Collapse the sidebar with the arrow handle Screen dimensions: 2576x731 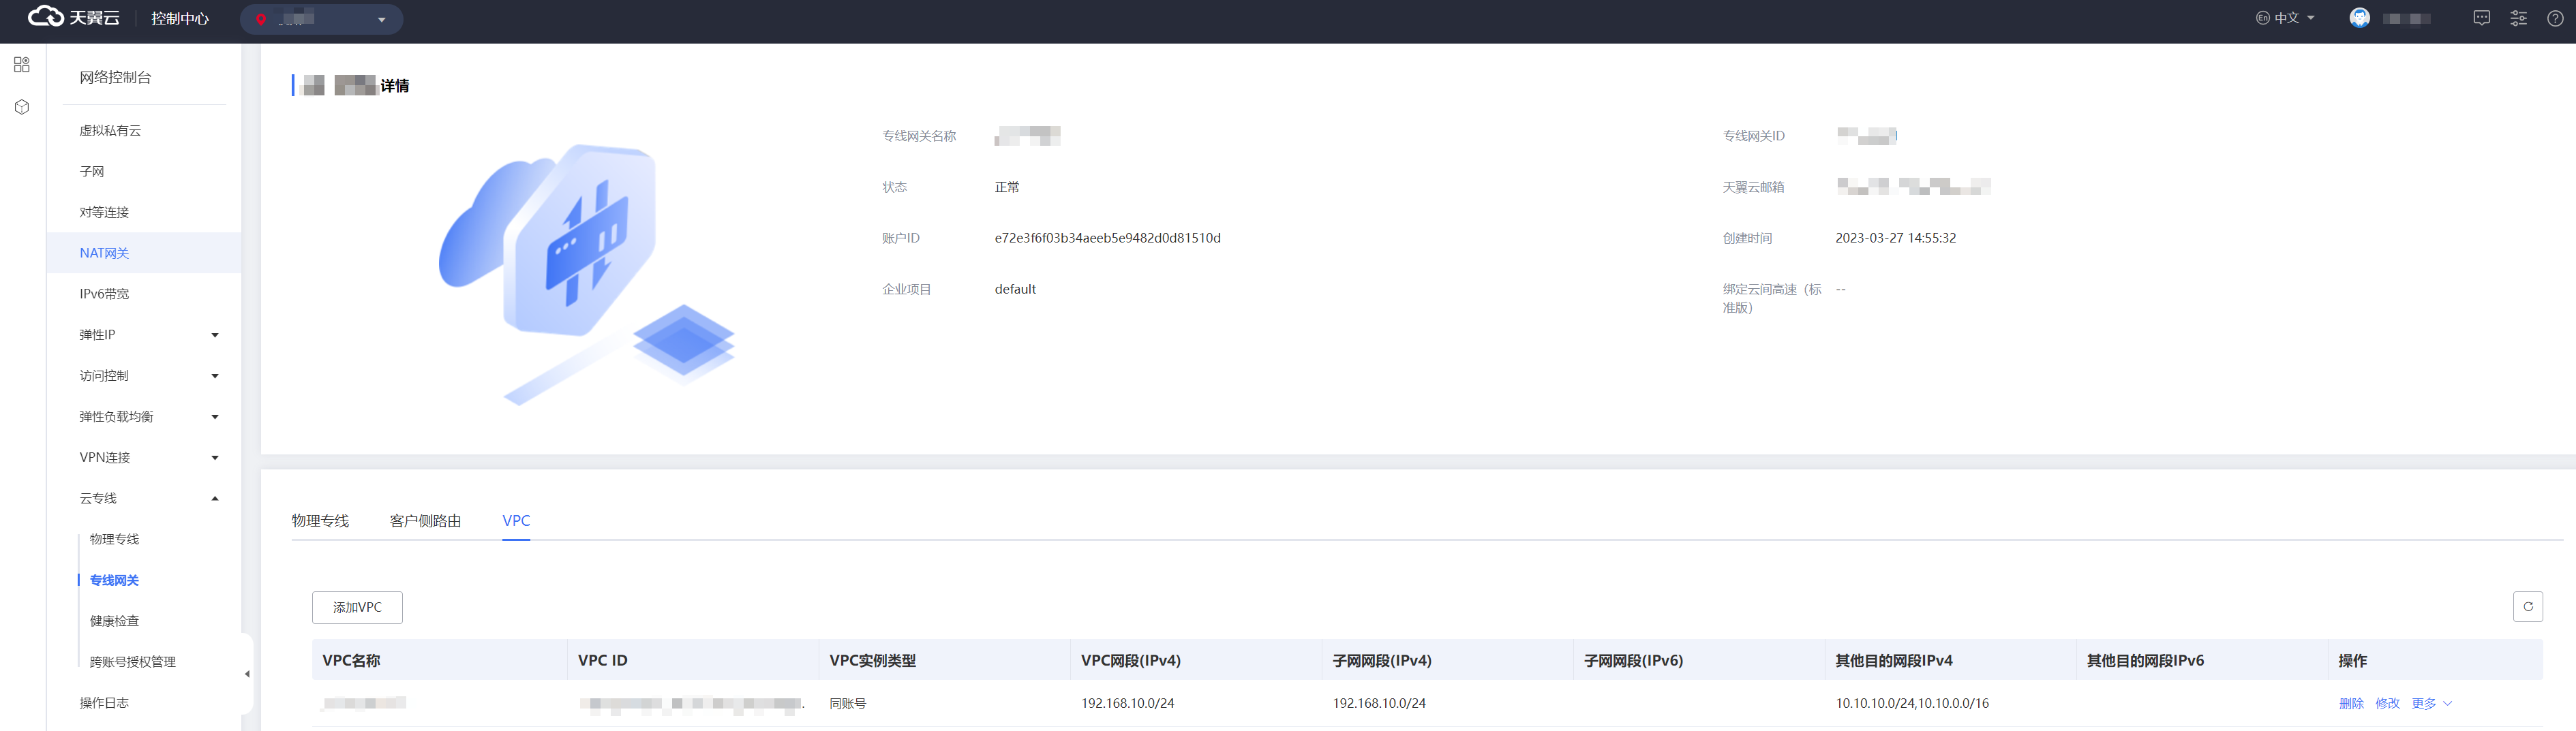pos(247,674)
